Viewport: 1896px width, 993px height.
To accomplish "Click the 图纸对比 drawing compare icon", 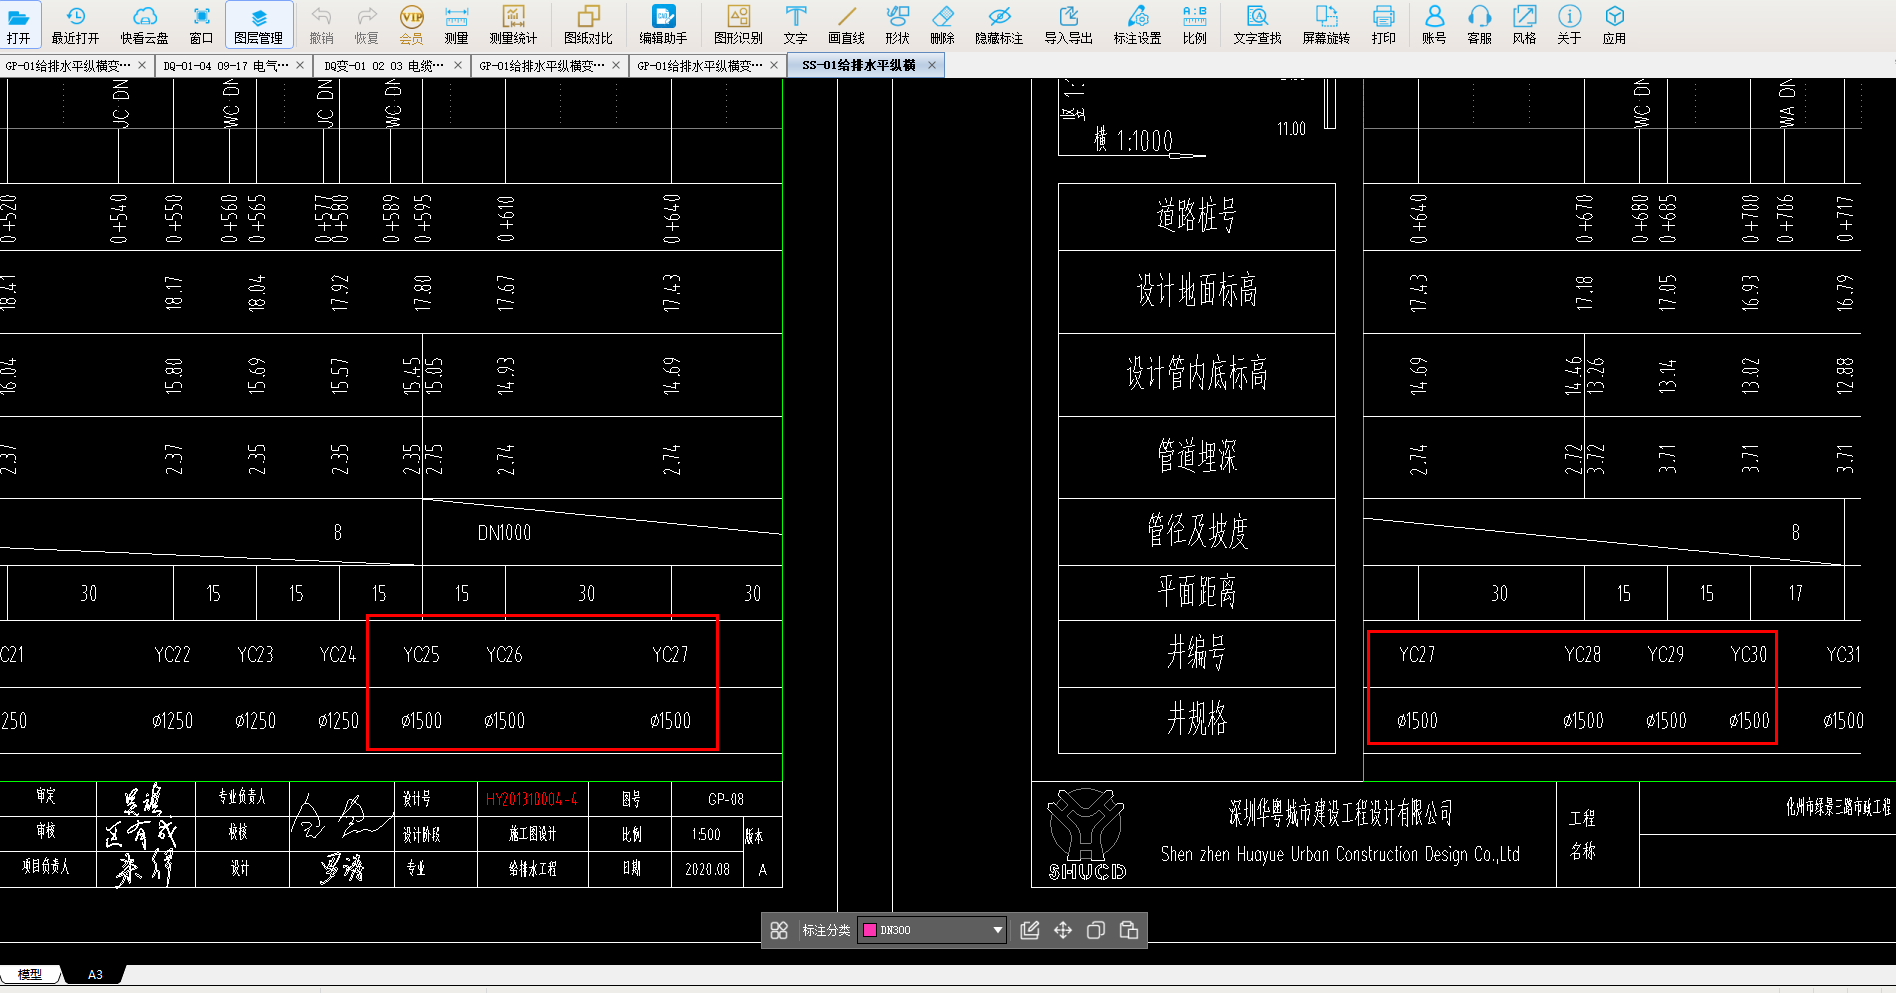I will click(587, 25).
